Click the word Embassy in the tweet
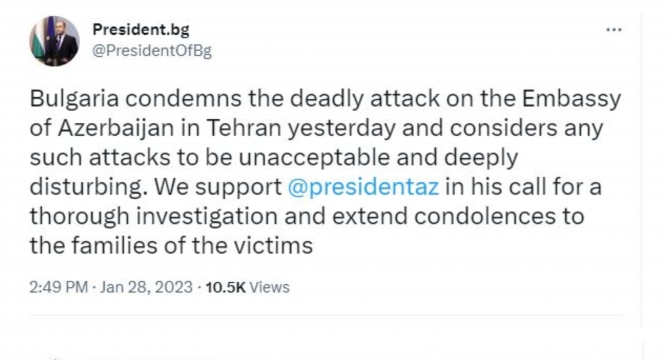The width and height of the screenshot is (669, 360). coord(571,99)
